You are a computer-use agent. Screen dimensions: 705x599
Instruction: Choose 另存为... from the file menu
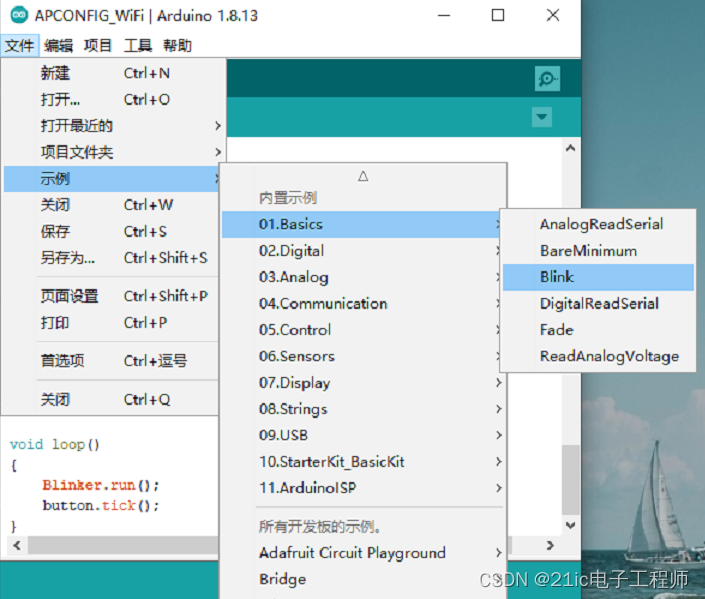click(112, 258)
